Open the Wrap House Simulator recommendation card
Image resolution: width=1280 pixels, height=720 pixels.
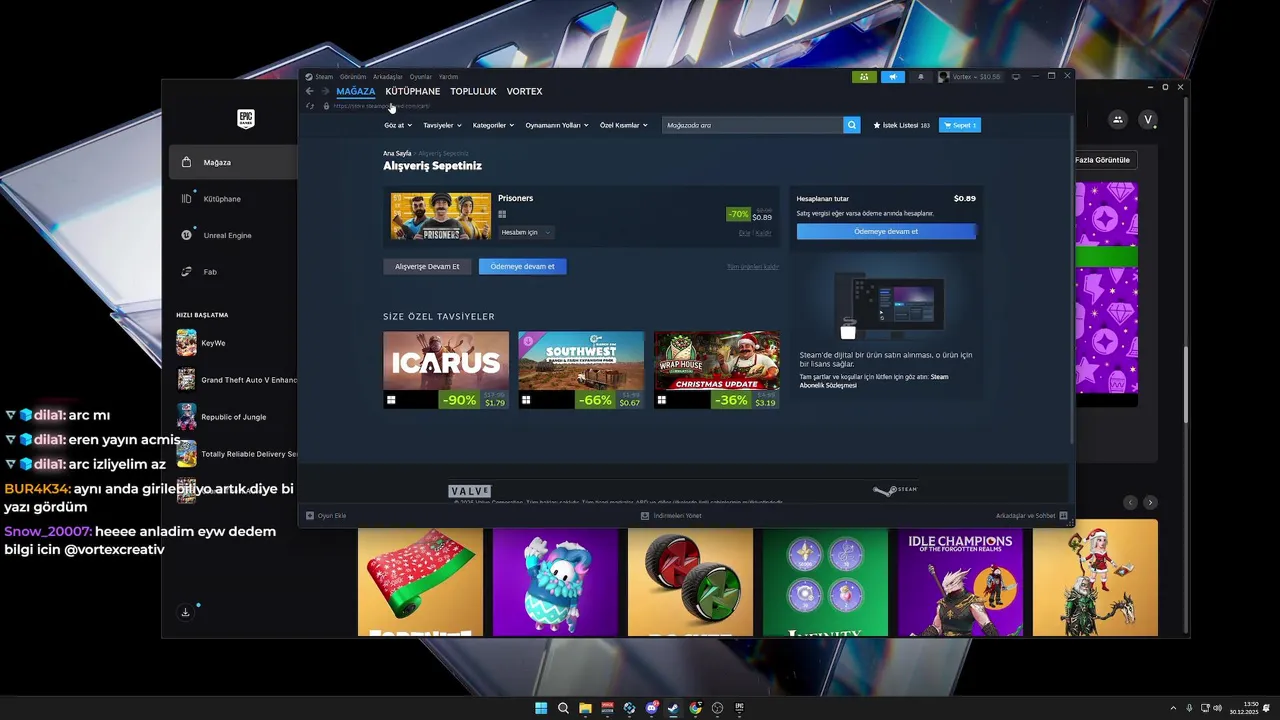[x=716, y=370]
